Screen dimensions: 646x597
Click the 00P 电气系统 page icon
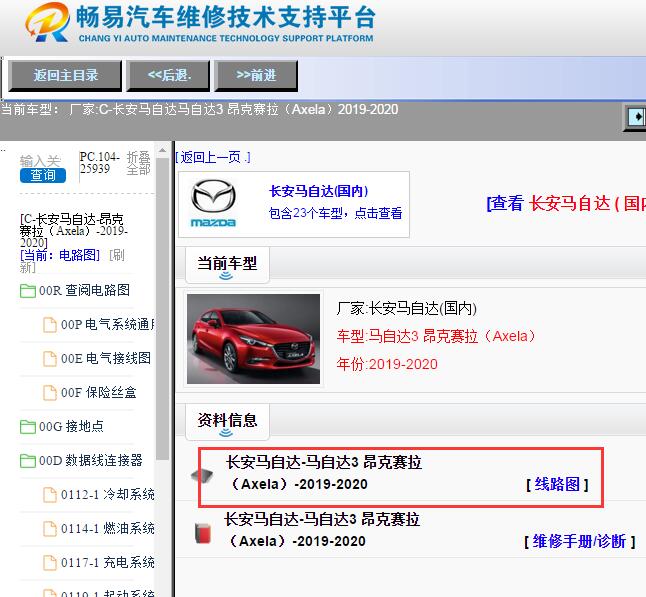click(x=50, y=325)
